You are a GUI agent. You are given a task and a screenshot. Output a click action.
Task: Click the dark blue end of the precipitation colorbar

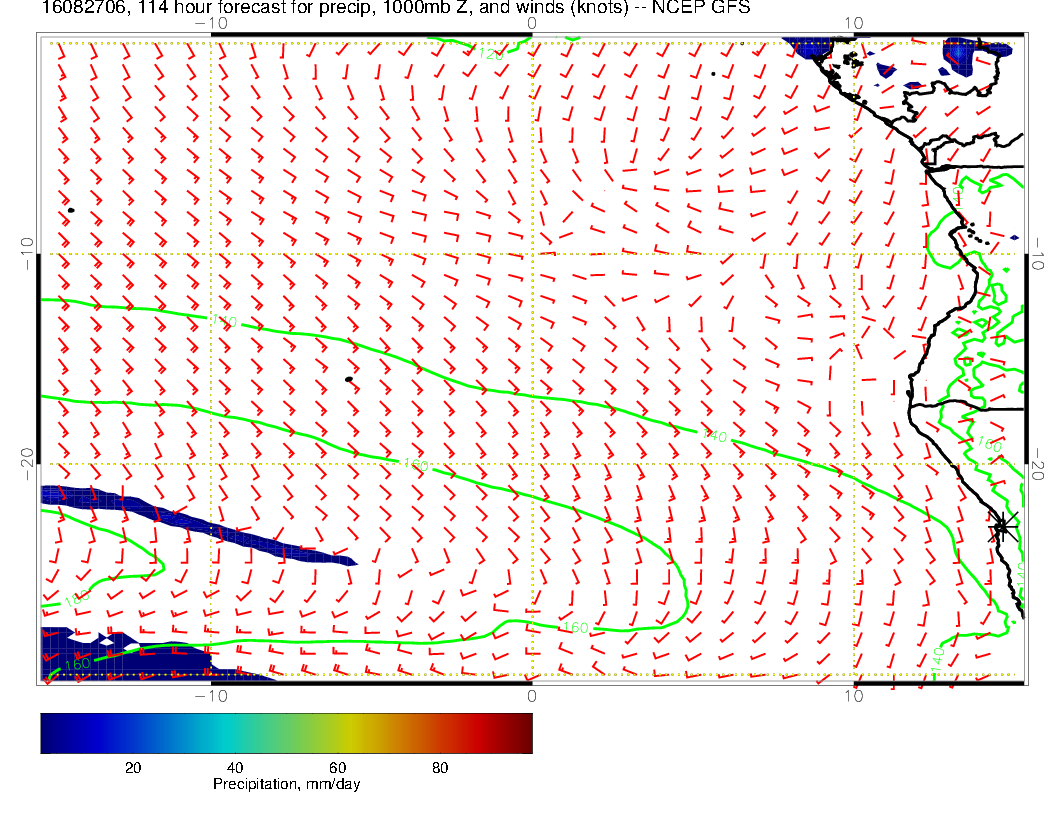(x=54, y=733)
